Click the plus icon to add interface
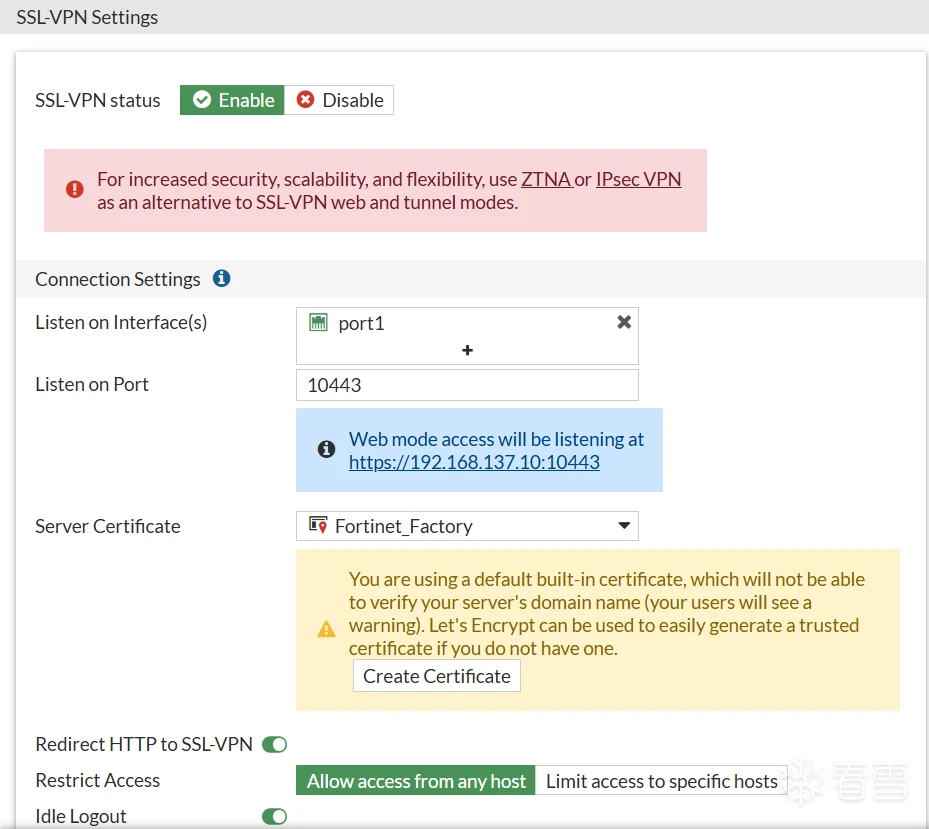Image resolution: width=929 pixels, height=829 pixels. [x=467, y=350]
